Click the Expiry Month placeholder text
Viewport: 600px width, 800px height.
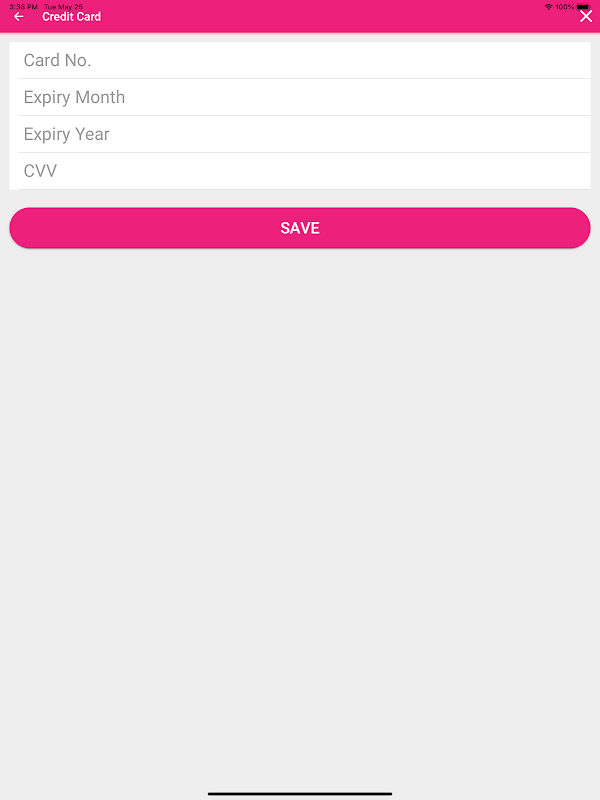coord(74,97)
